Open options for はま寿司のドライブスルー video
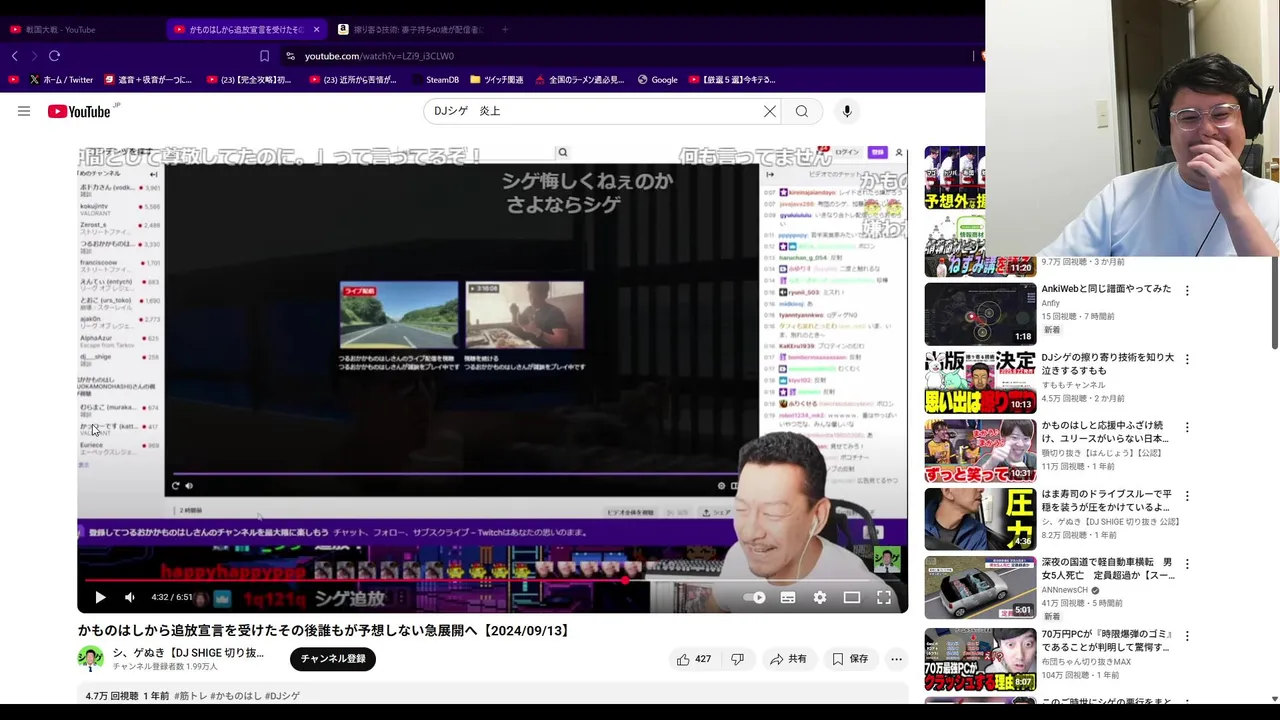 pyautogui.click(x=1187, y=495)
